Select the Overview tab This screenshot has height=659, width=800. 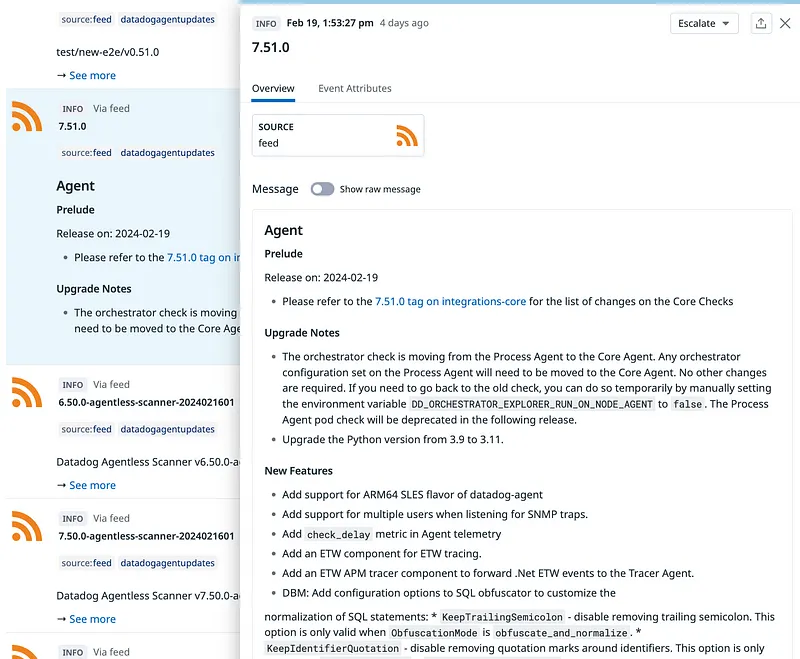pyautogui.click(x=273, y=88)
